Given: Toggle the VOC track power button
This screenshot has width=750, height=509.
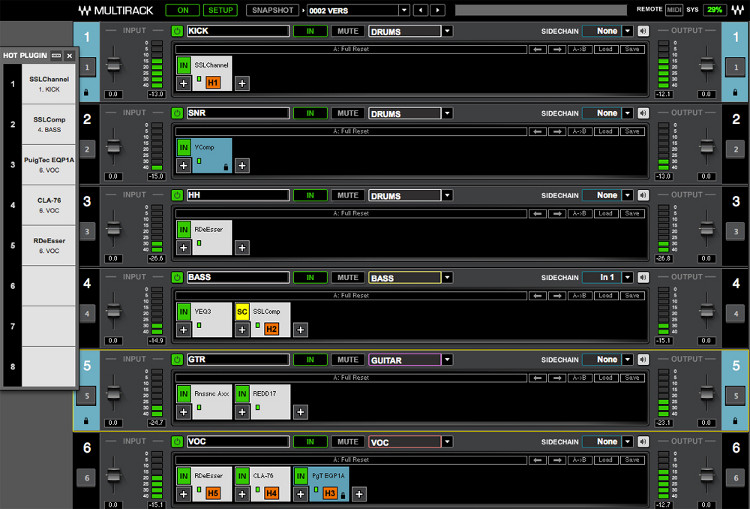Looking at the screenshot, I should point(177,442).
